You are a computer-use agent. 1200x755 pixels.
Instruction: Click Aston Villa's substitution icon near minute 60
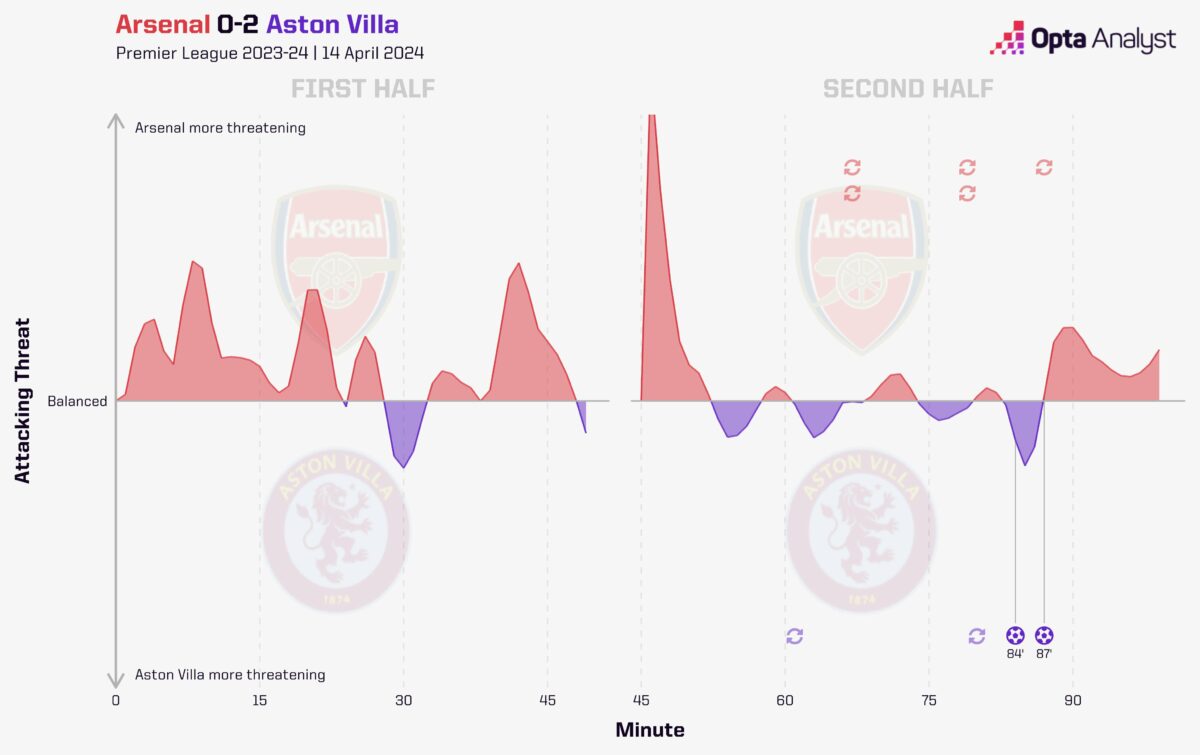(x=795, y=636)
